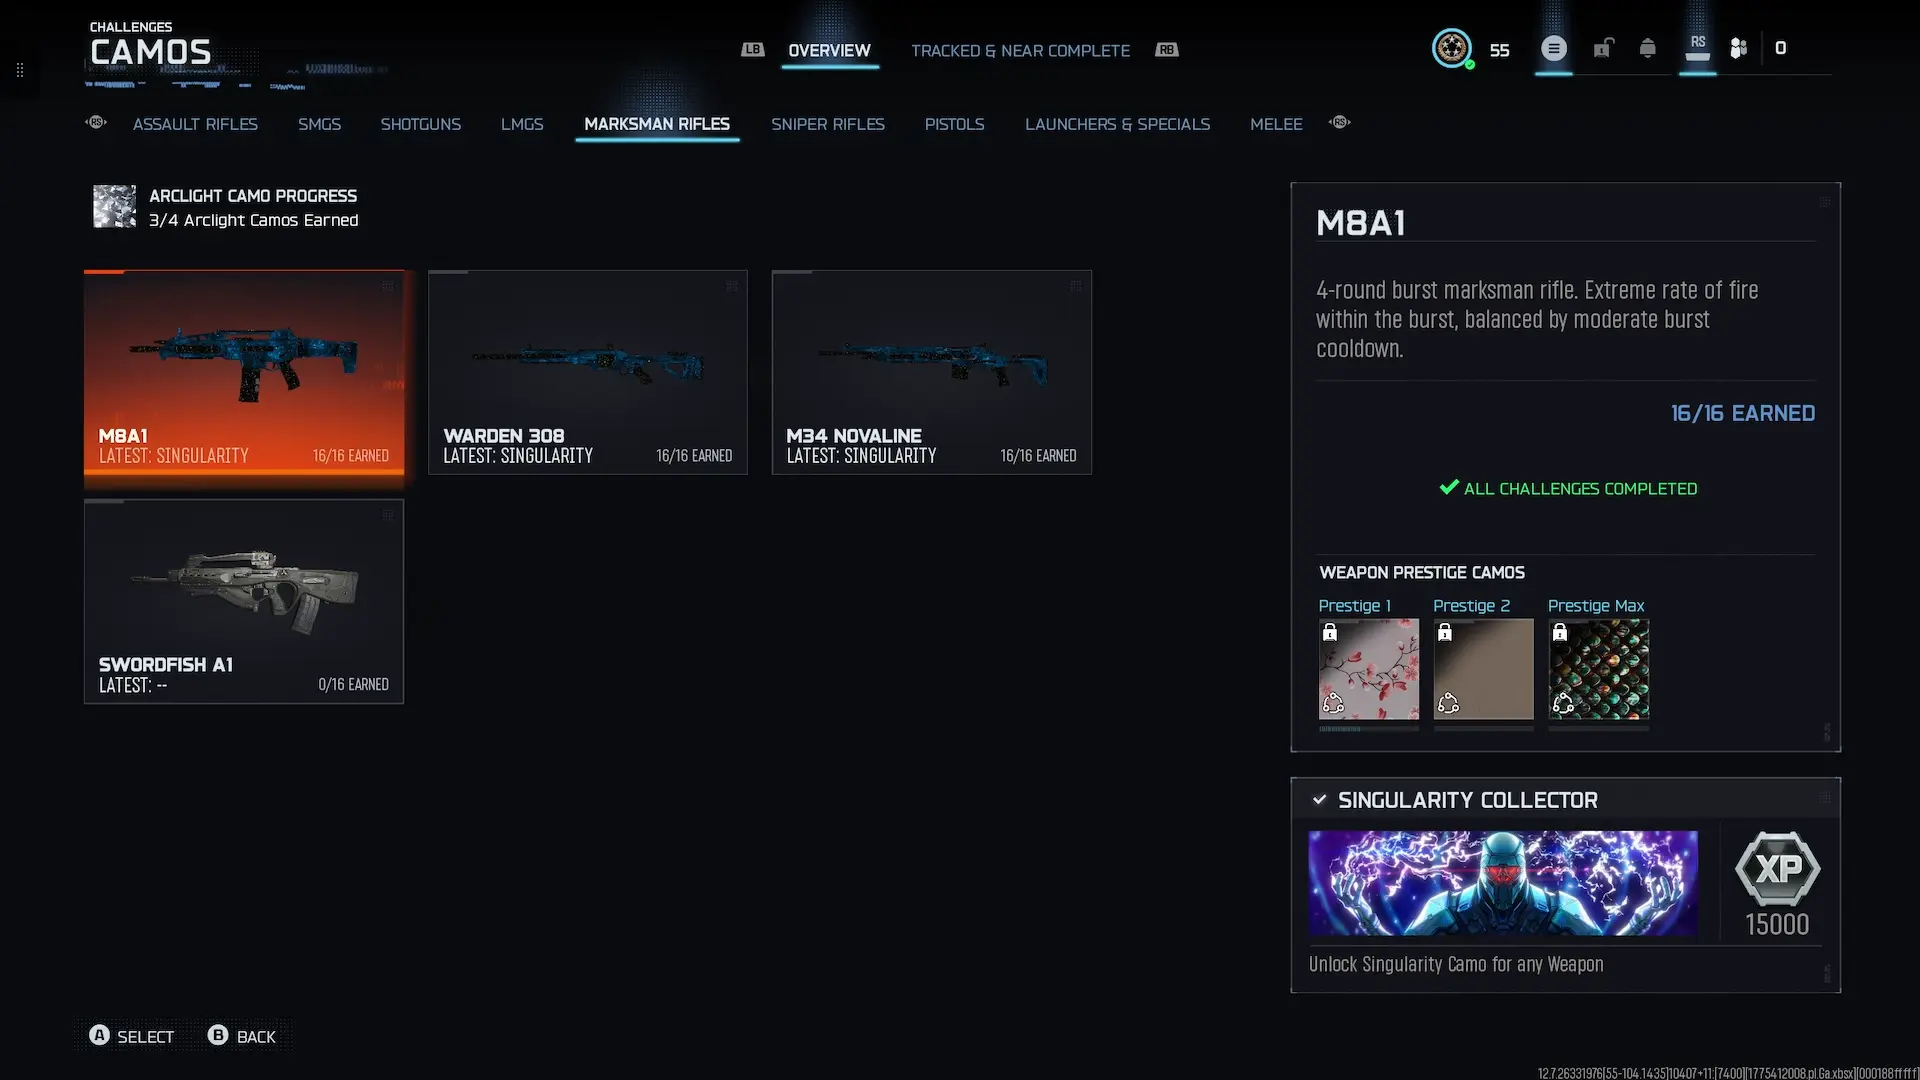
Task: Click the unlock padlock icon in header
Action: [1603, 48]
